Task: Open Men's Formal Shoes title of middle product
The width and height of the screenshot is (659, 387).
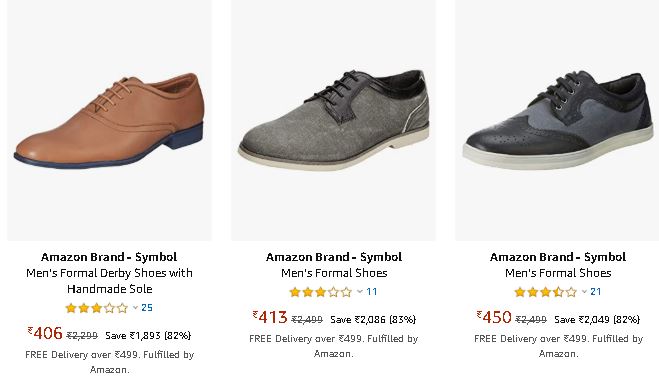Action: pyautogui.click(x=334, y=273)
